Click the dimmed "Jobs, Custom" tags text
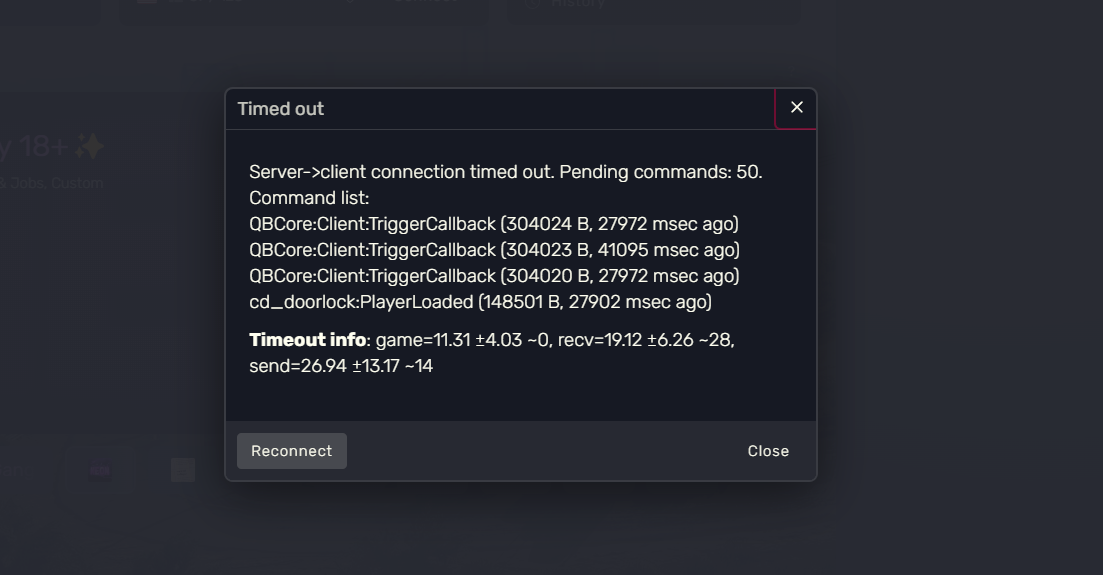Viewport: 1103px width, 575px height. tap(56, 184)
